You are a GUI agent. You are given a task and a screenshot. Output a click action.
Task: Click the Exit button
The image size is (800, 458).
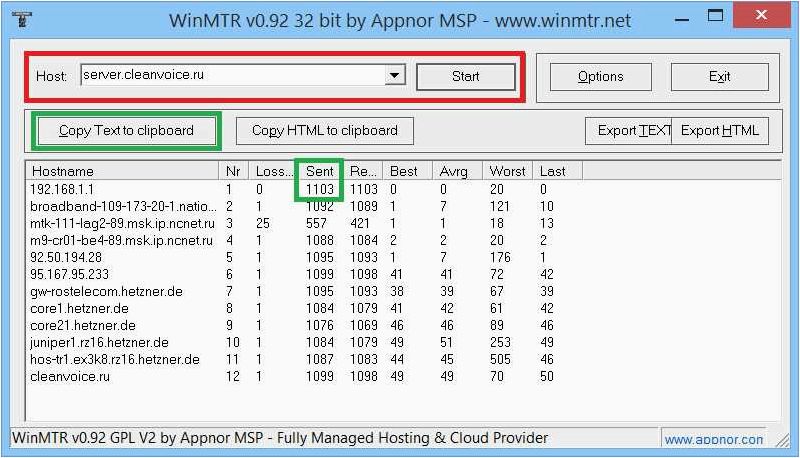click(x=719, y=77)
